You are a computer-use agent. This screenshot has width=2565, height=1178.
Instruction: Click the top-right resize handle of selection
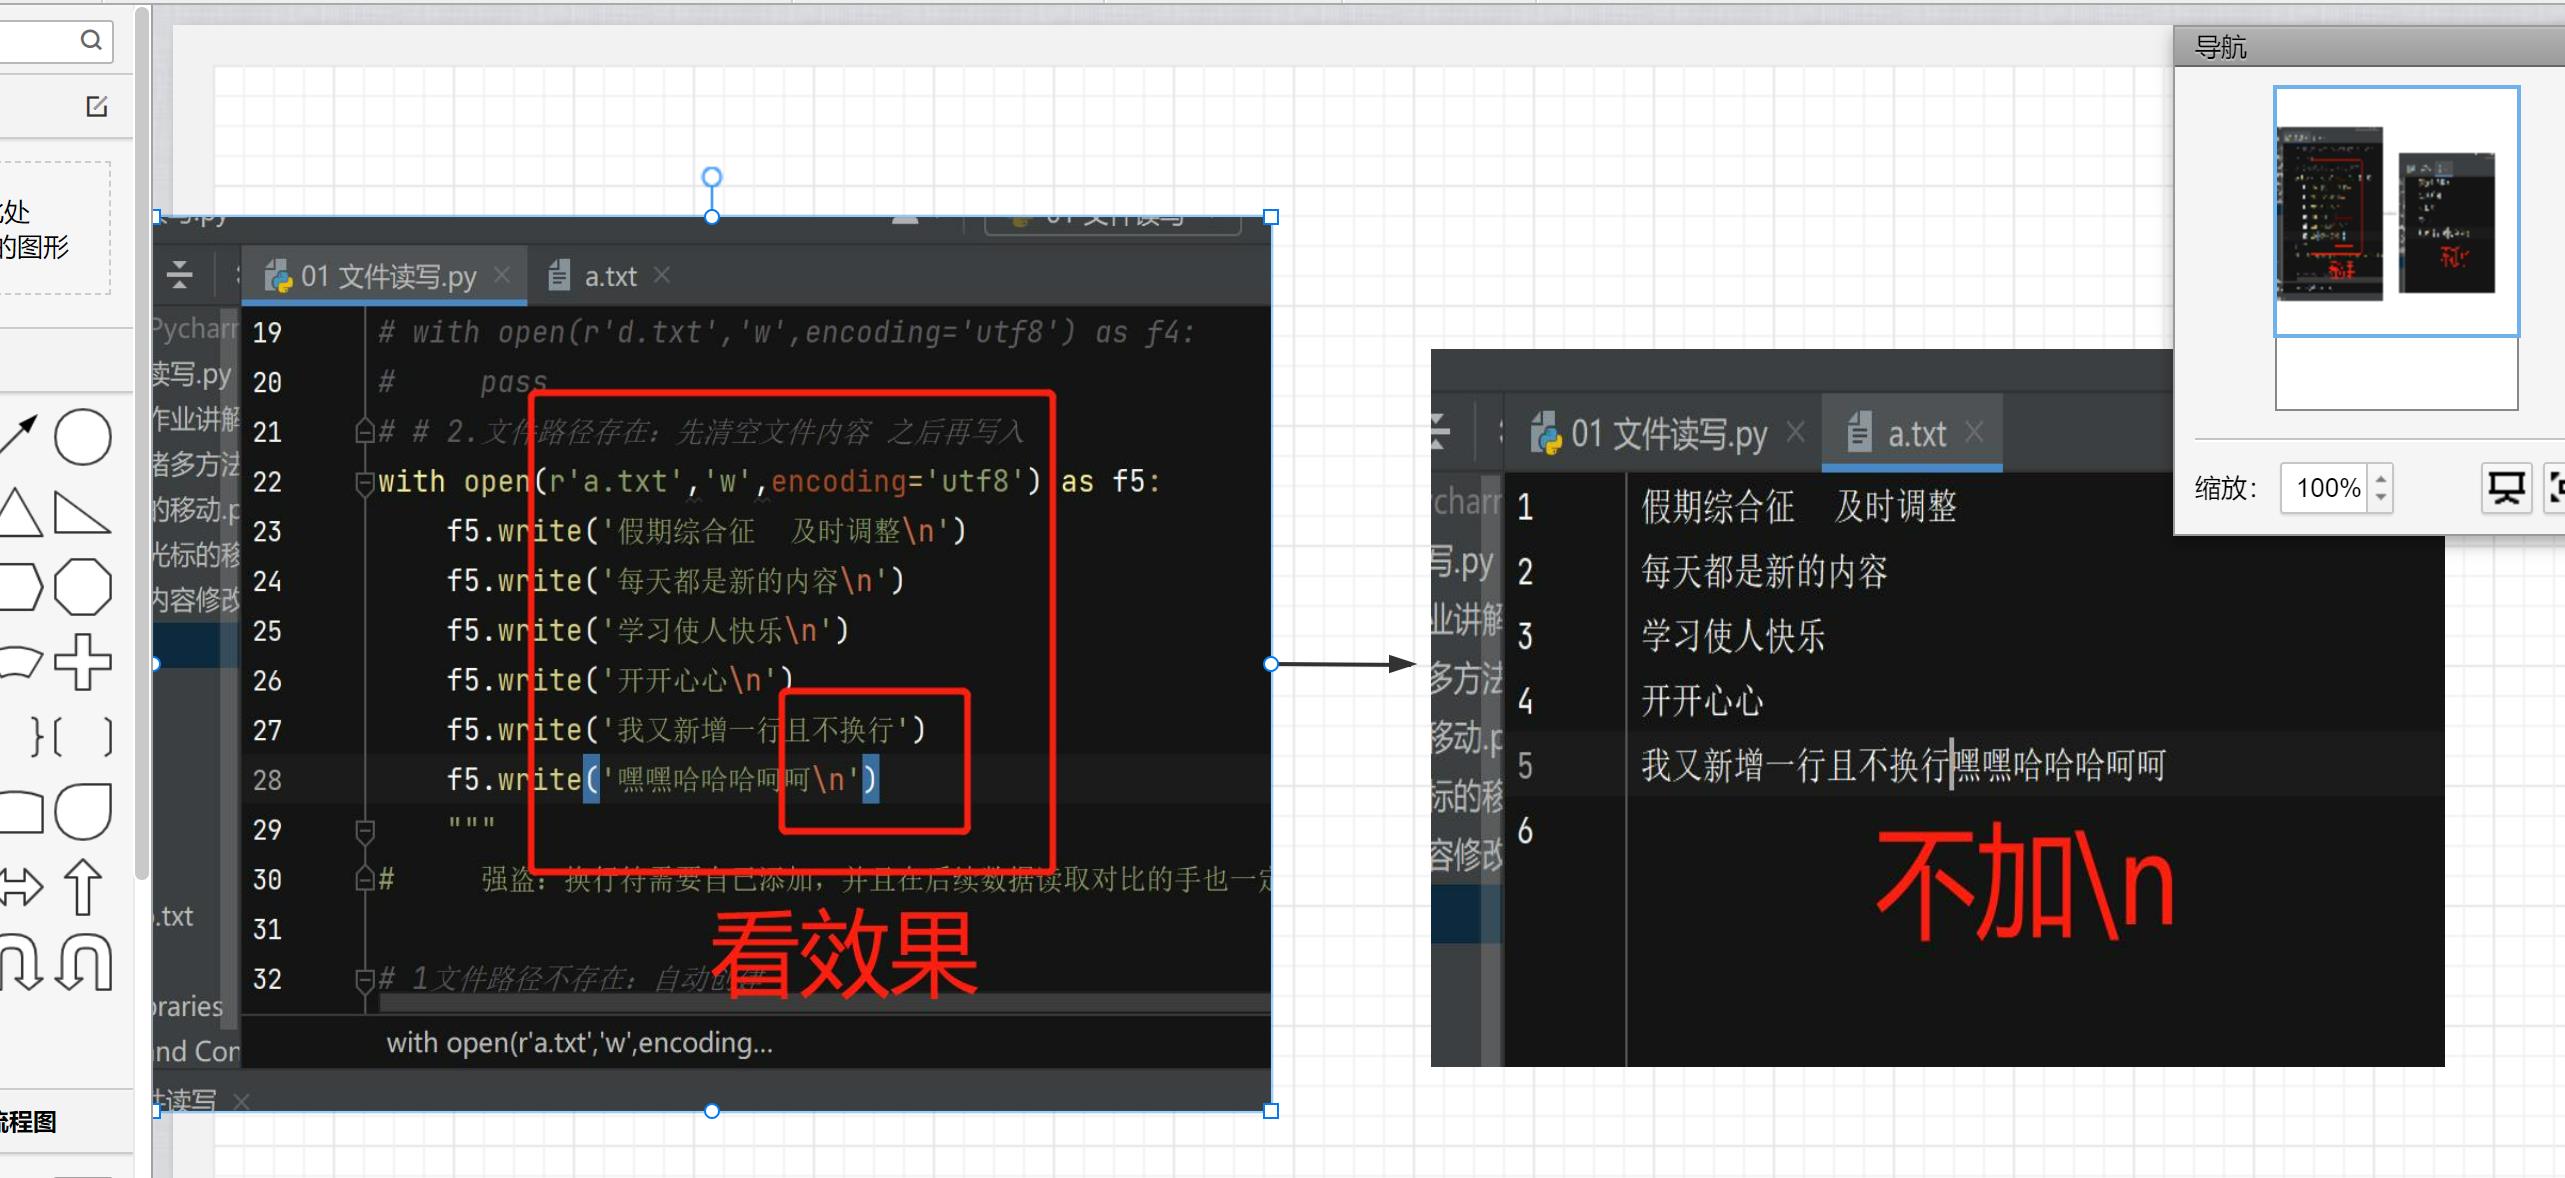[x=1271, y=217]
